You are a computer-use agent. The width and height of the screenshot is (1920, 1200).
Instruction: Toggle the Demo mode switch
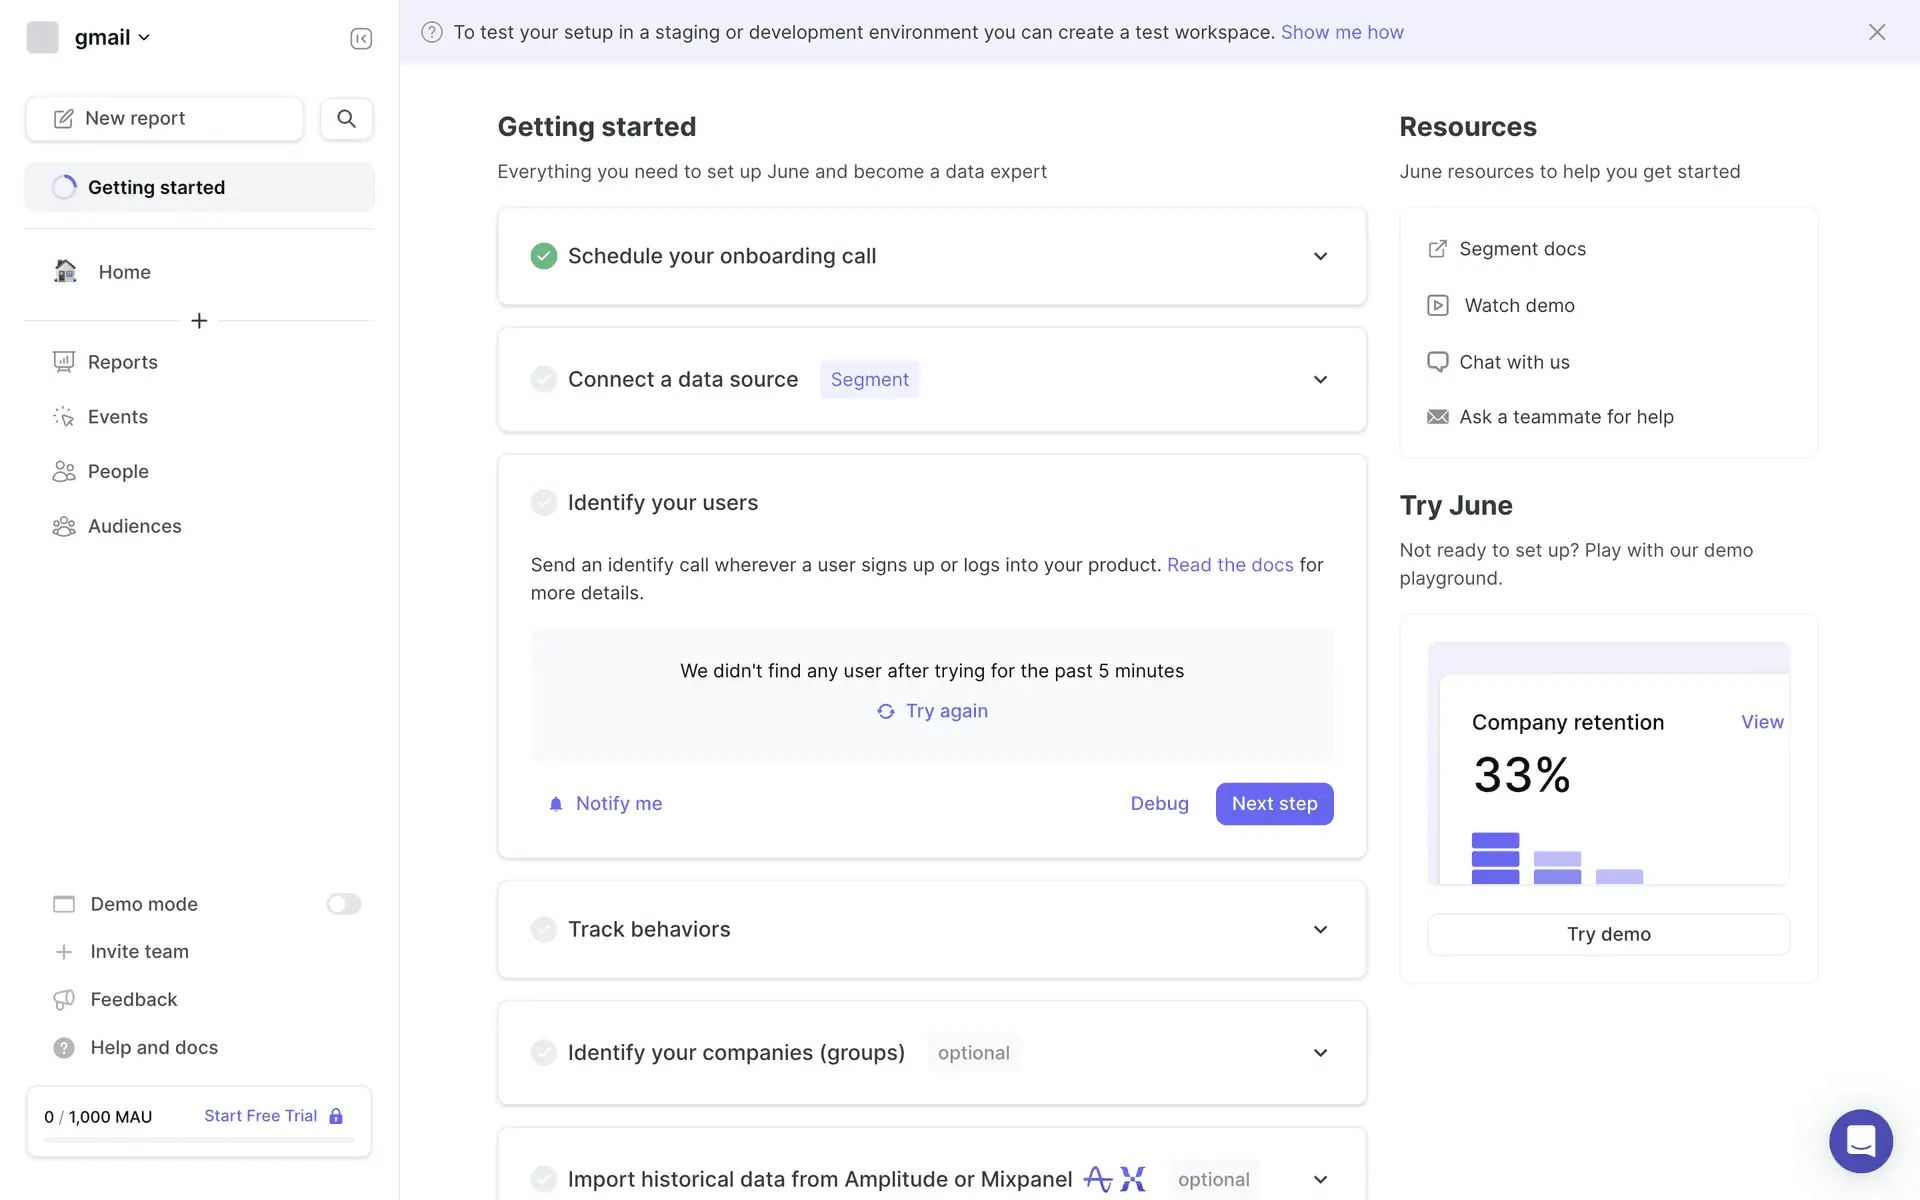coord(343,904)
